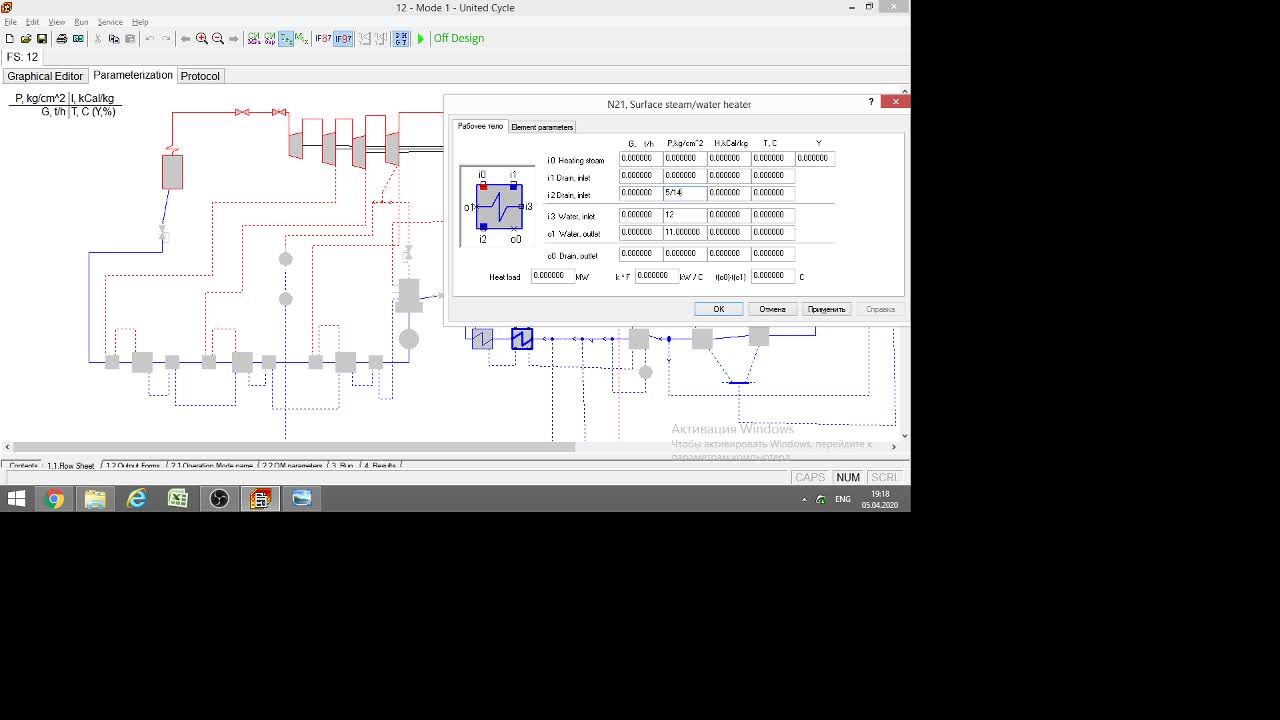Undo the last action via toolbar
Screen dimensions: 1280x720
click(150, 39)
